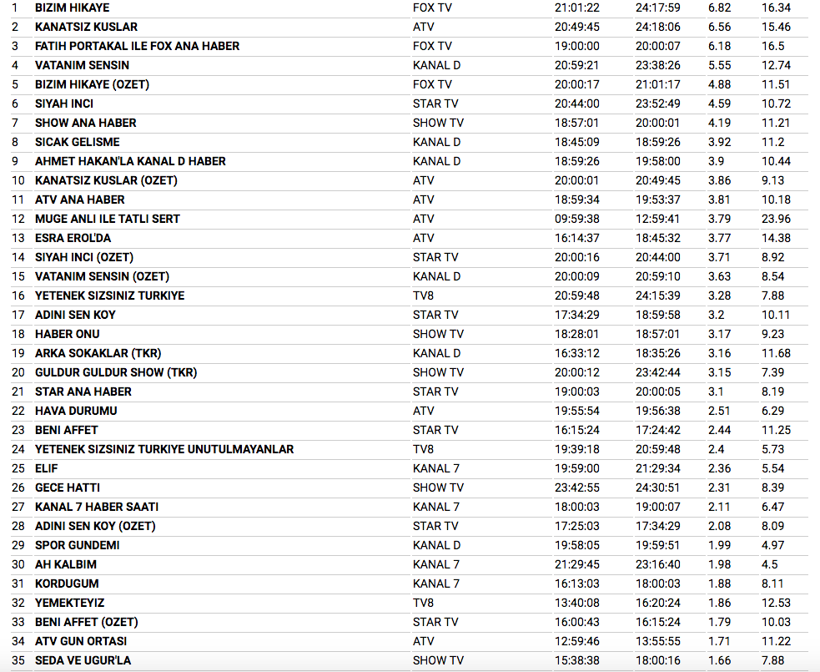This screenshot has width=820, height=672.
Task: Select GULDUR GULDUR SHOW (TKR) row
Action: (116, 372)
